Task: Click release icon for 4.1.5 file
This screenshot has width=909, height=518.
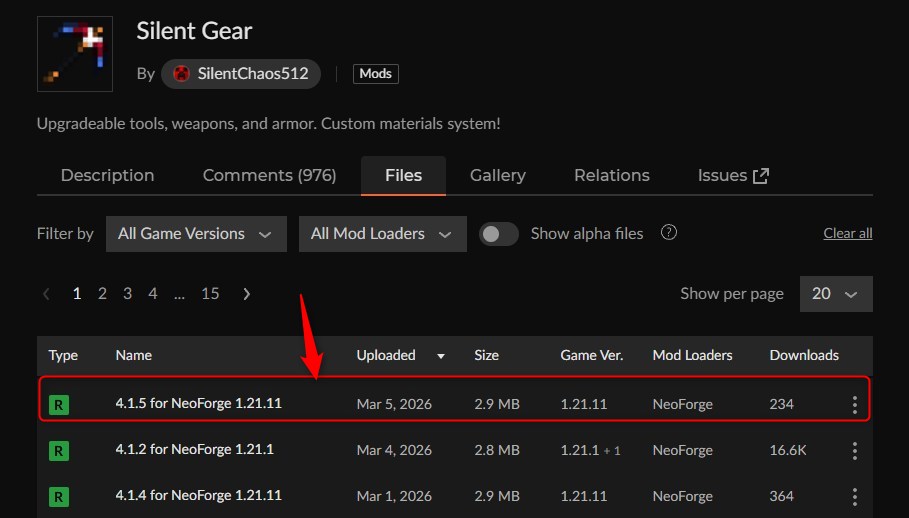Action: pyautogui.click(x=59, y=404)
